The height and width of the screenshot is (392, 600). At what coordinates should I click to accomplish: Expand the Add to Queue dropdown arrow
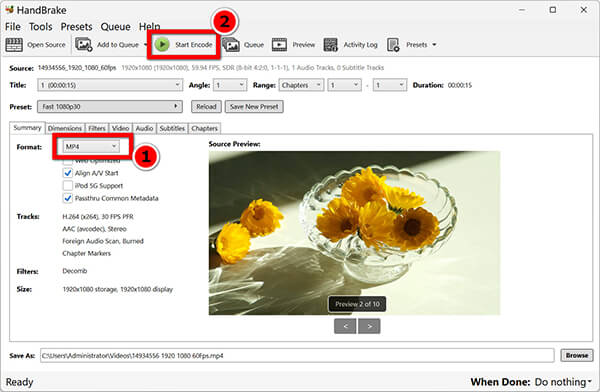pyautogui.click(x=145, y=45)
